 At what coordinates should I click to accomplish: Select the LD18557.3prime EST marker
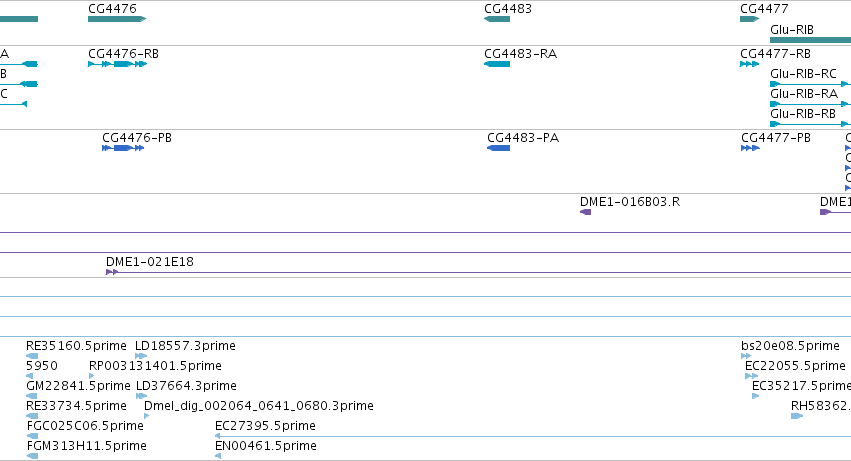tap(141, 356)
